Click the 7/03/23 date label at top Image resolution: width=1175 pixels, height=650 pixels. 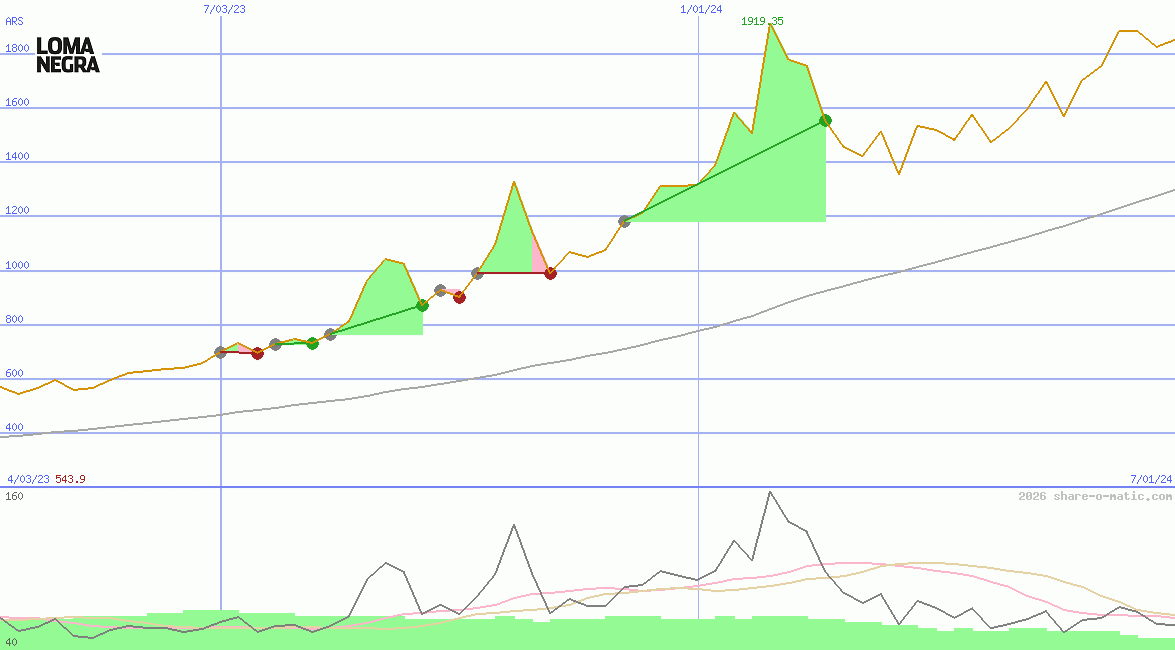pyautogui.click(x=224, y=9)
